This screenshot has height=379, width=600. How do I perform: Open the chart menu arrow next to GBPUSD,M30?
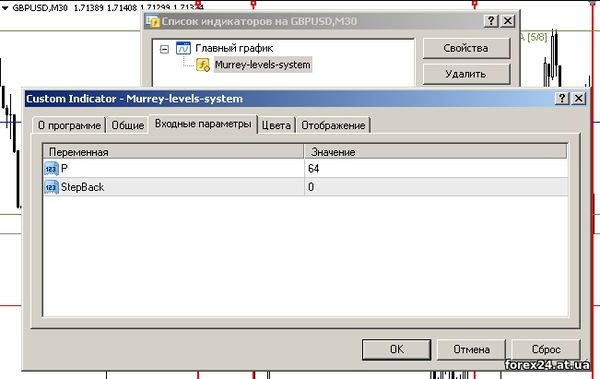tap(5, 8)
